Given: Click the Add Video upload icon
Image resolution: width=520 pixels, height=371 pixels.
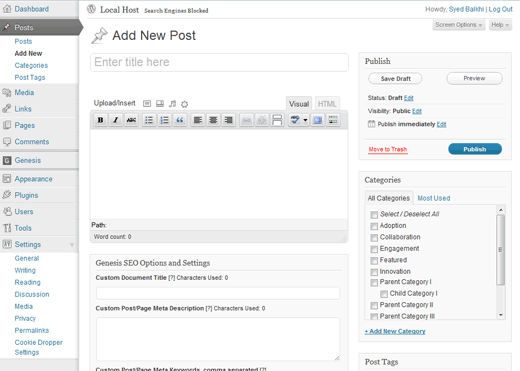Looking at the screenshot, I should 160,104.
